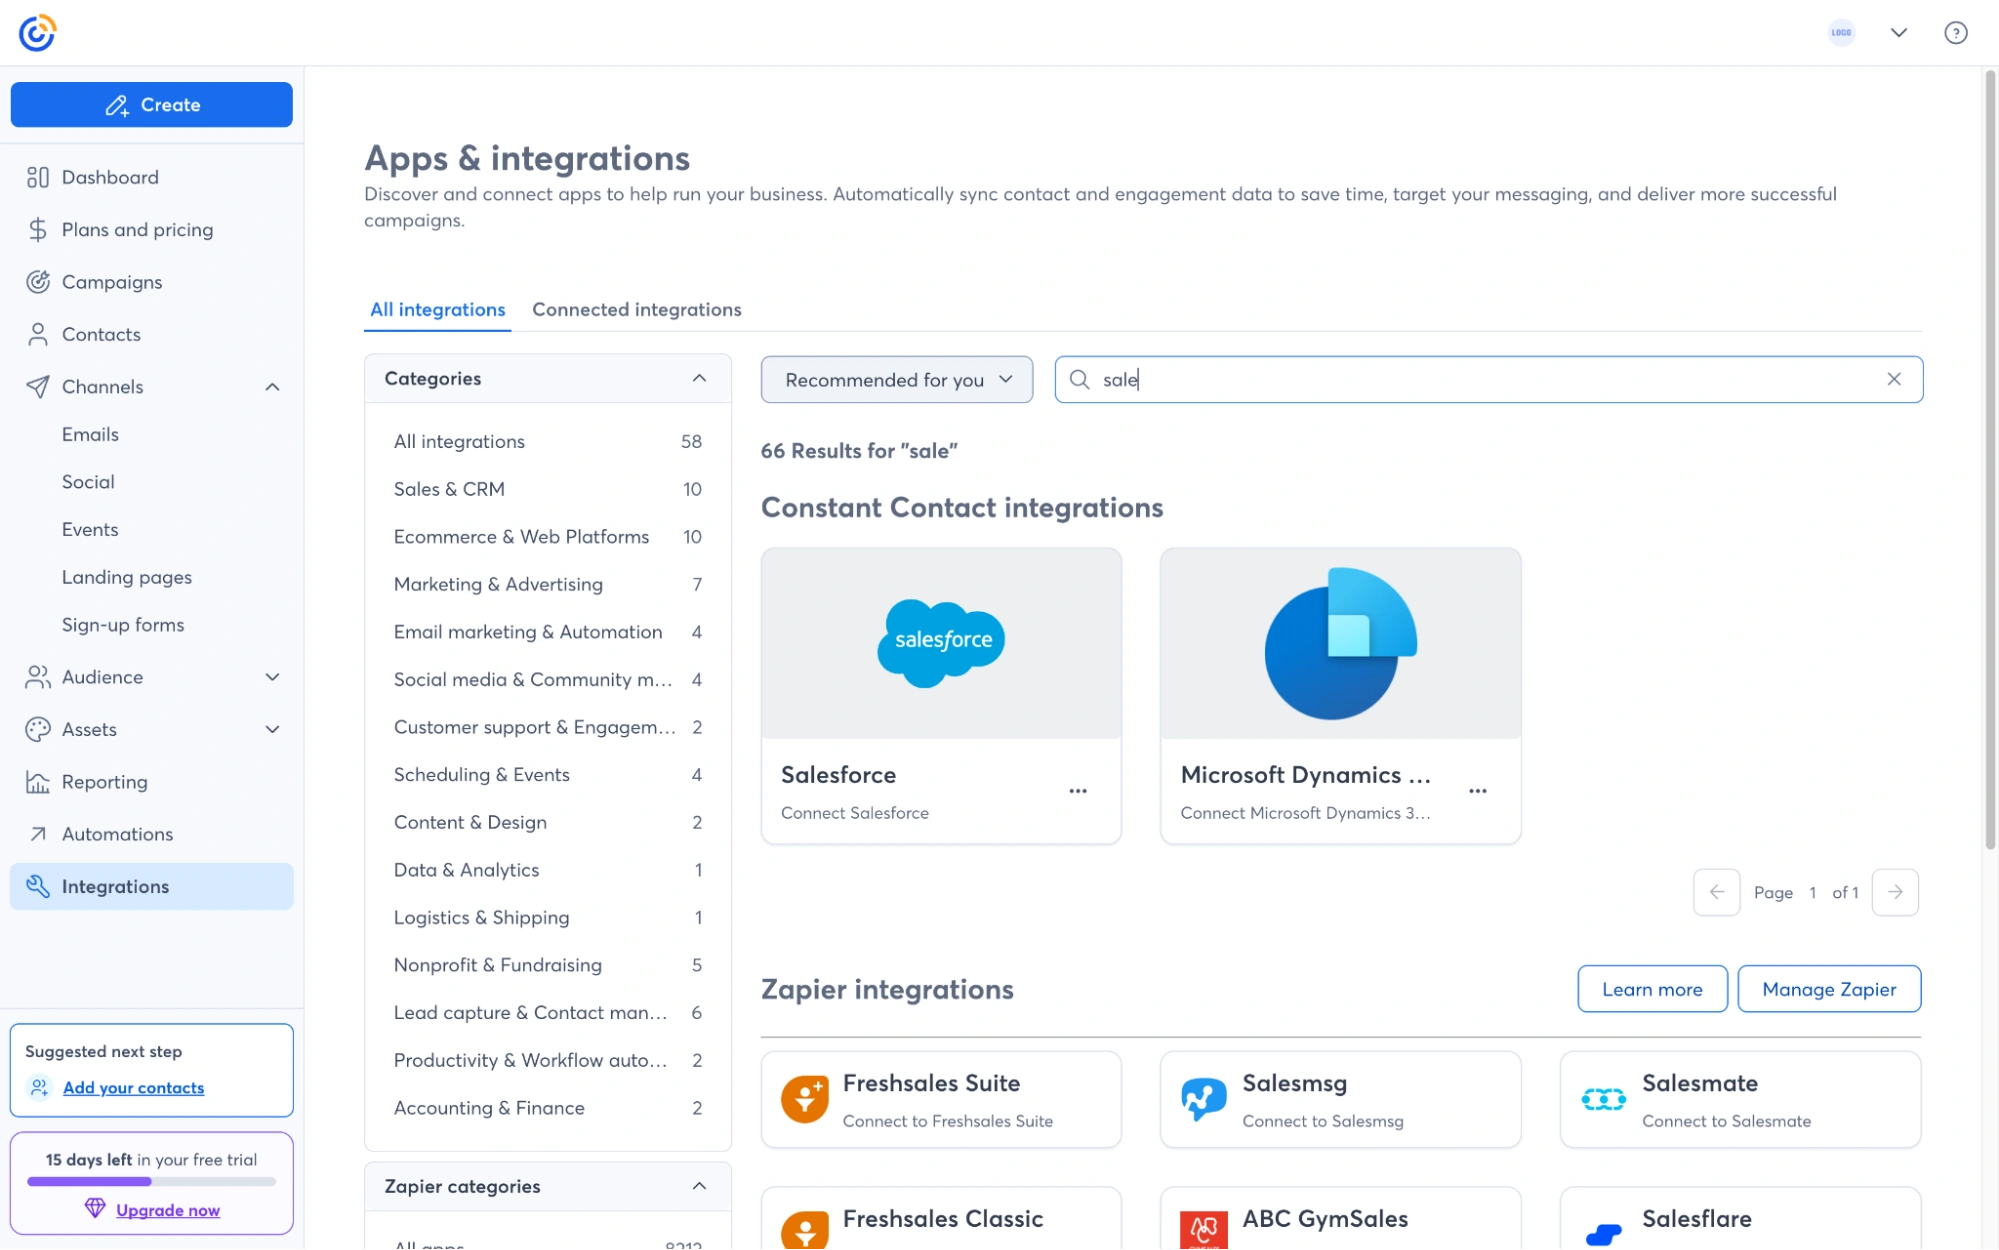Select the Automations arrow icon
This screenshot has height=1250, width=1999.
[x=38, y=834]
